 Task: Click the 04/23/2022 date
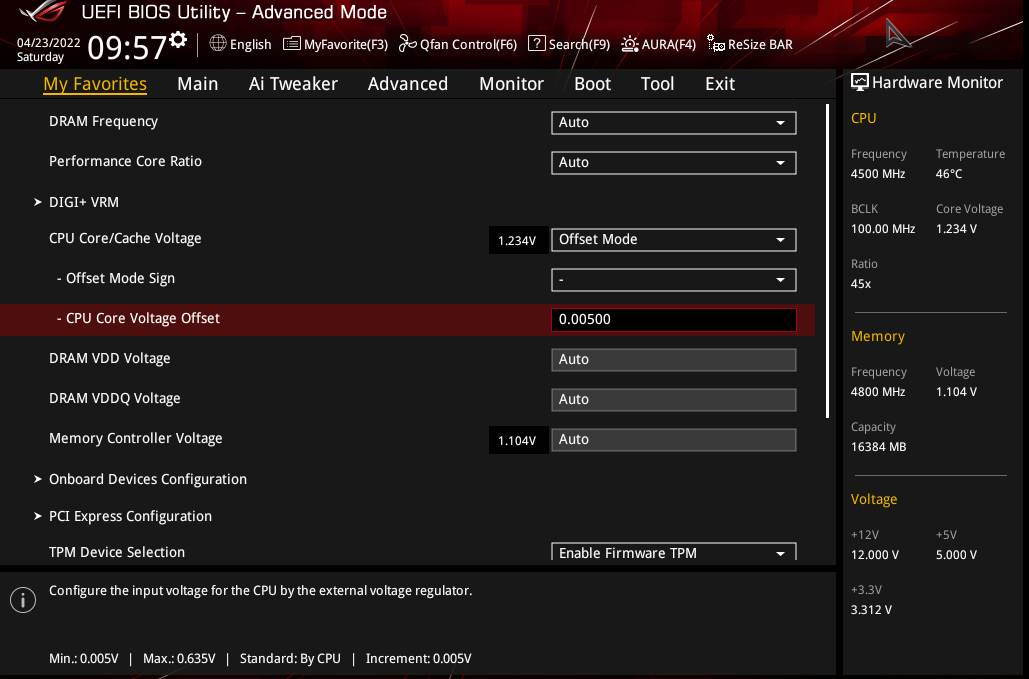point(49,43)
